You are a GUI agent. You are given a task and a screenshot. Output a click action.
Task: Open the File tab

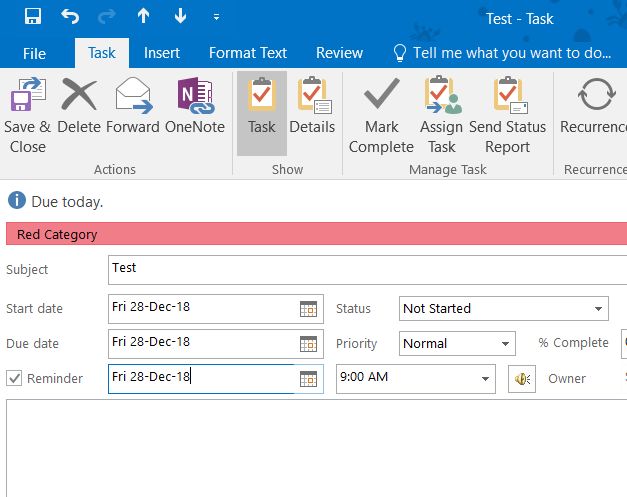[34, 53]
